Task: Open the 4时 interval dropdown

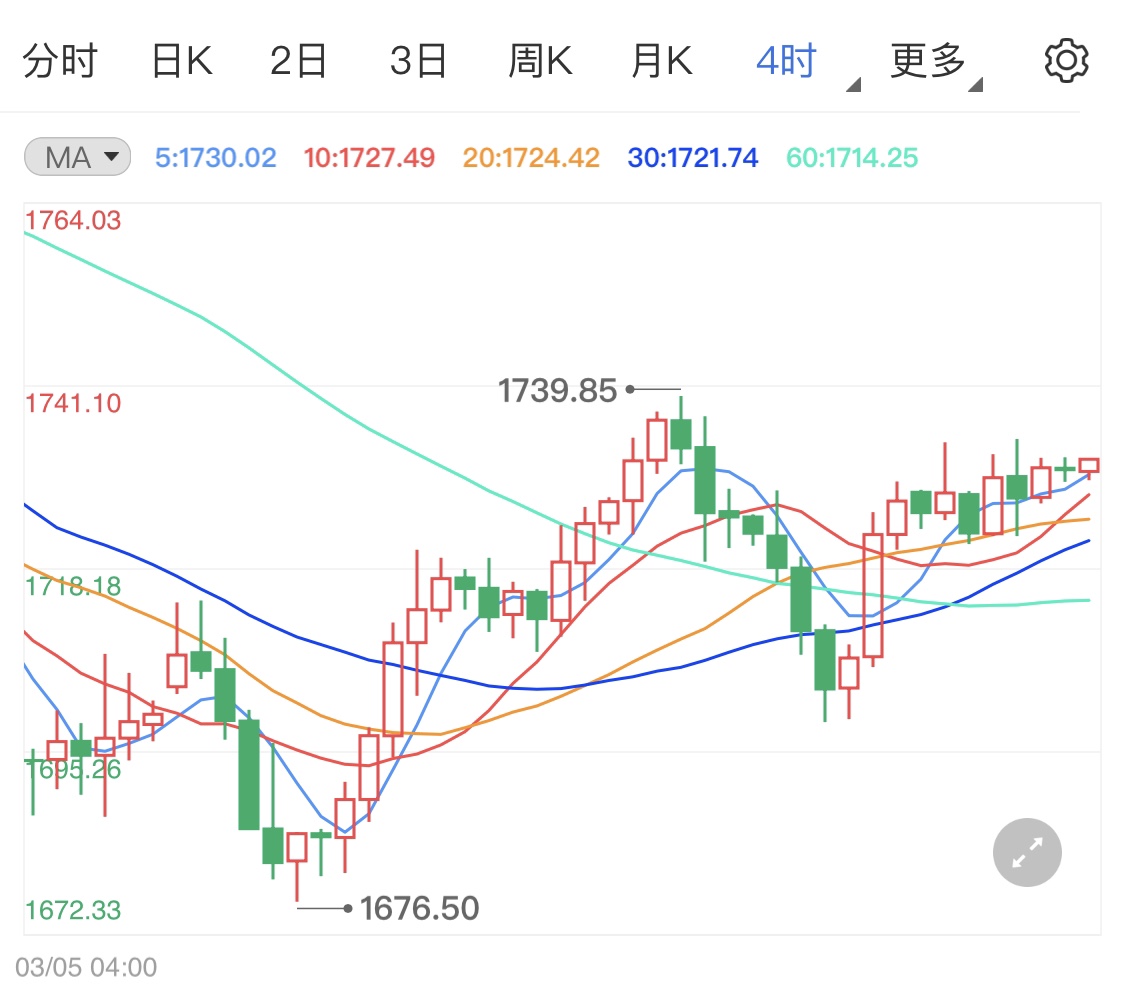Action: [x=807, y=64]
